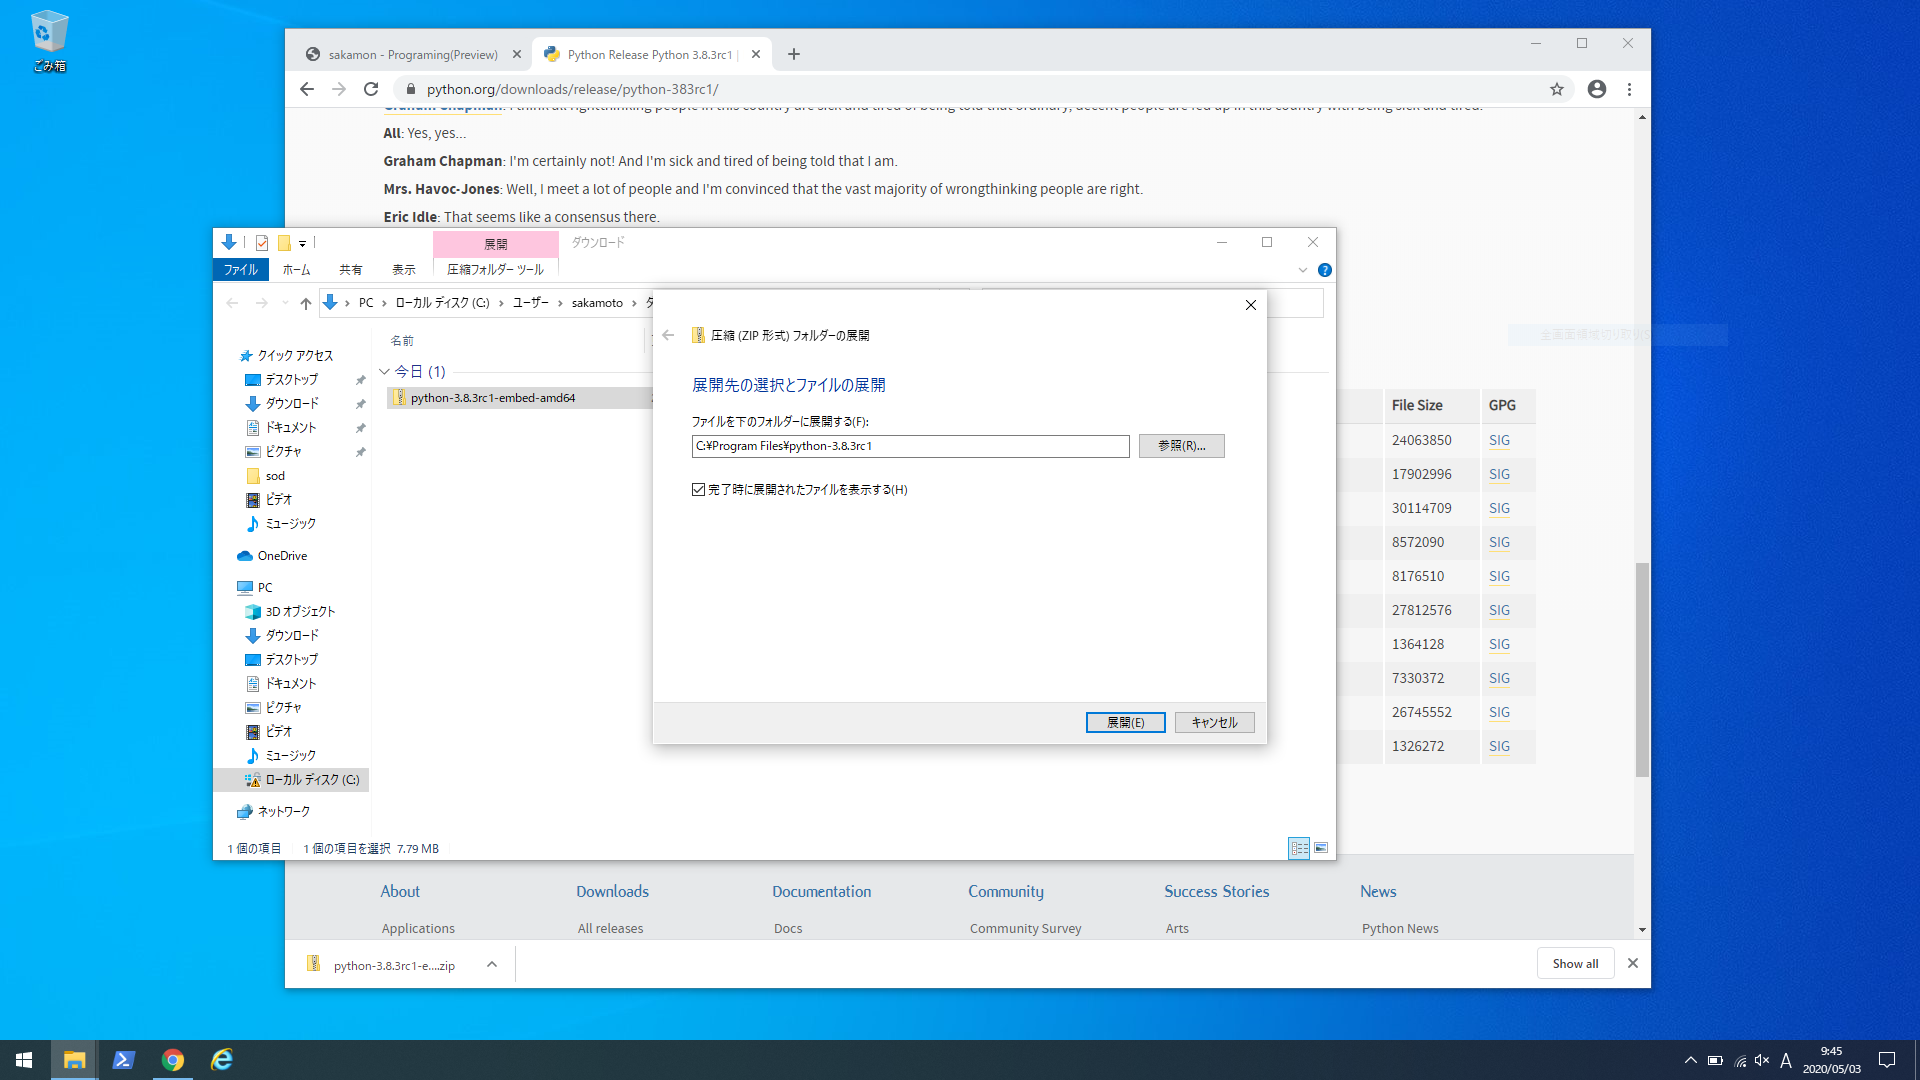Open the quick access toolbar customize dropdown
The width and height of the screenshot is (1920, 1080).
[x=302, y=243]
